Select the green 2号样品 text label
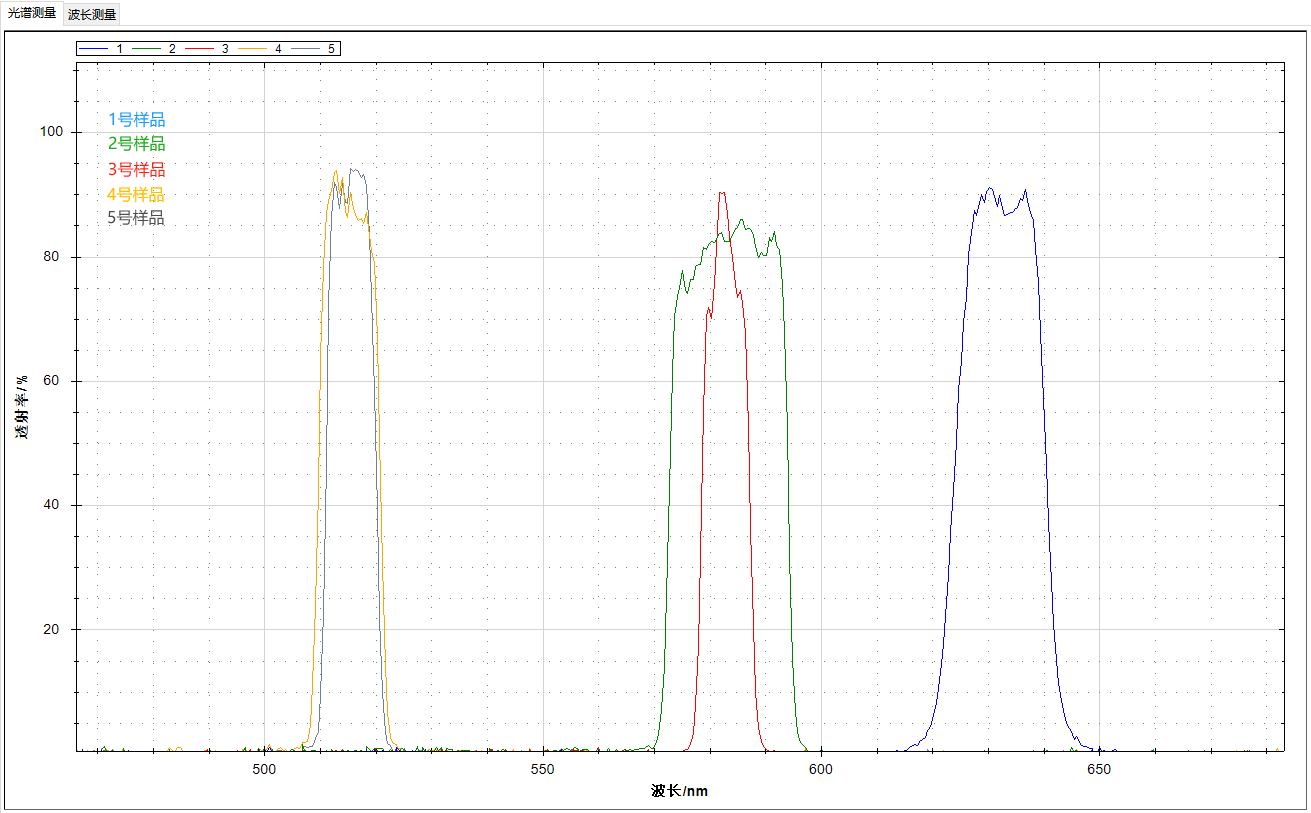This screenshot has height=813, width=1311. pos(136,144)
